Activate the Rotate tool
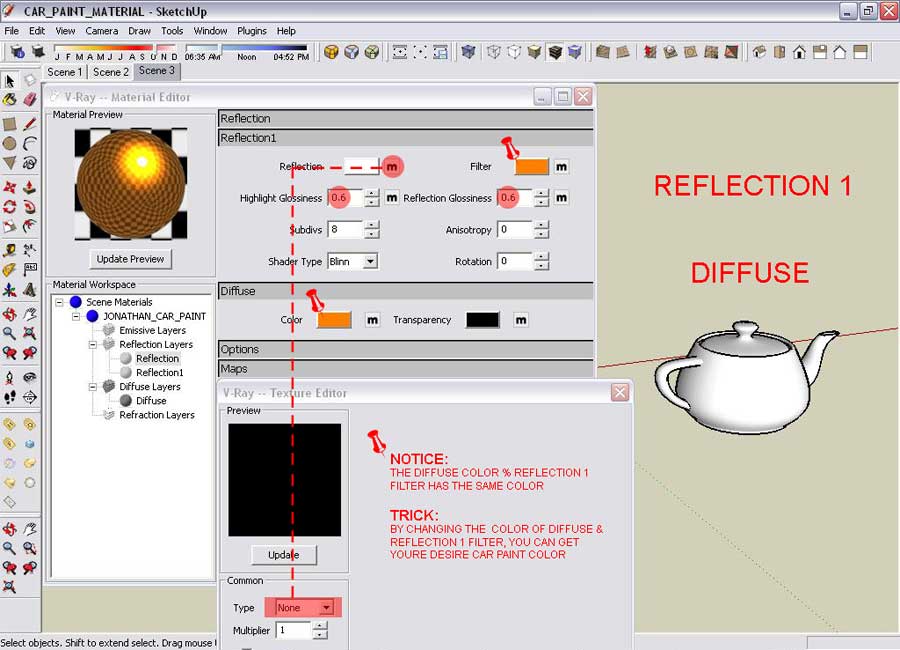 [9, 207]
